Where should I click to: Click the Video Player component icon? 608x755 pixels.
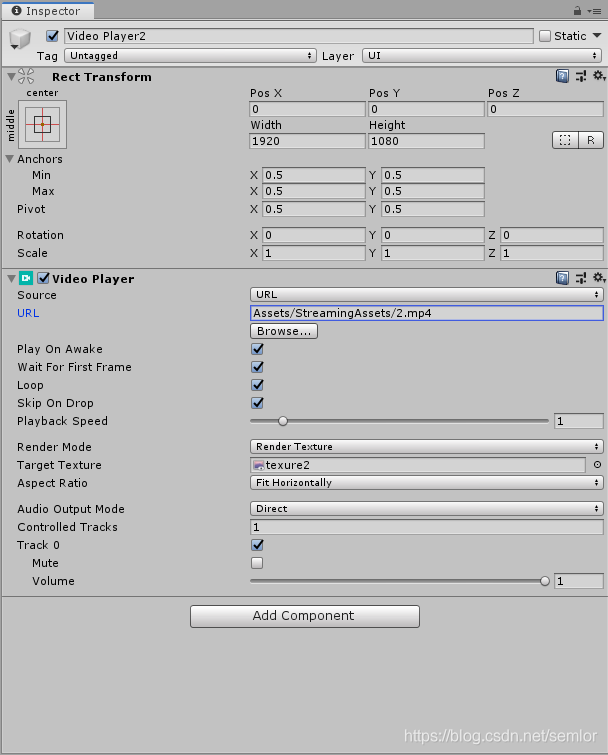point(26,278)
